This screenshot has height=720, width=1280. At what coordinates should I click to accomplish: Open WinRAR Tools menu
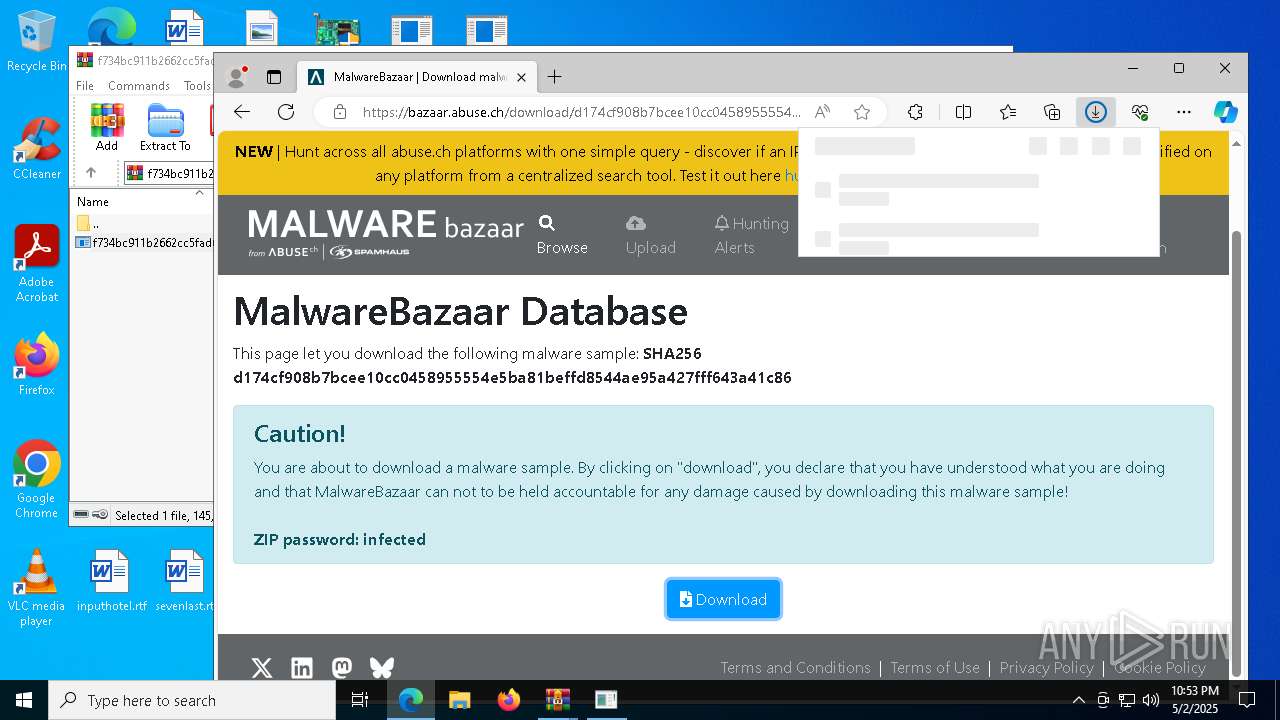197,86
